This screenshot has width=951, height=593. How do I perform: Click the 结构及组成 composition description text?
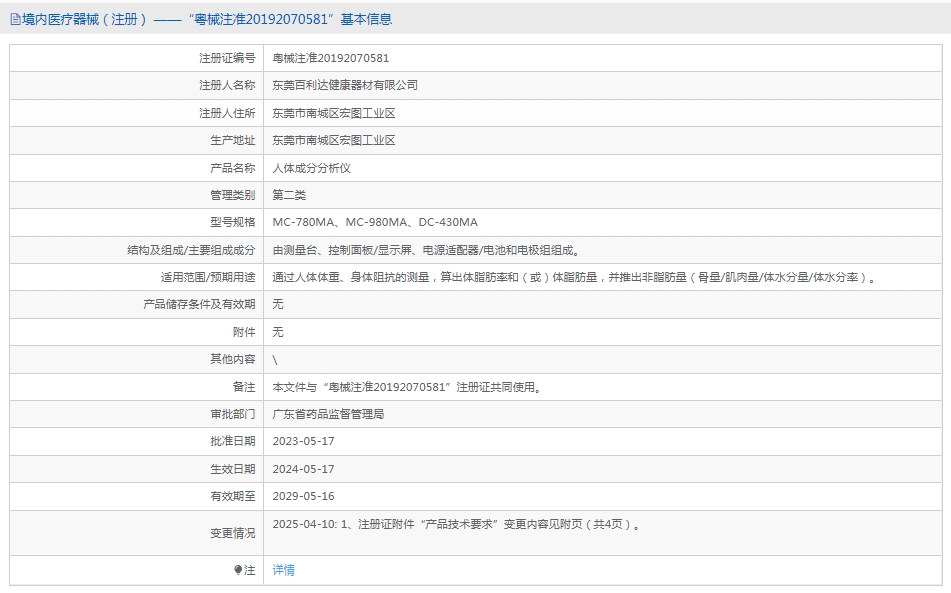click(x=427, y=250)
